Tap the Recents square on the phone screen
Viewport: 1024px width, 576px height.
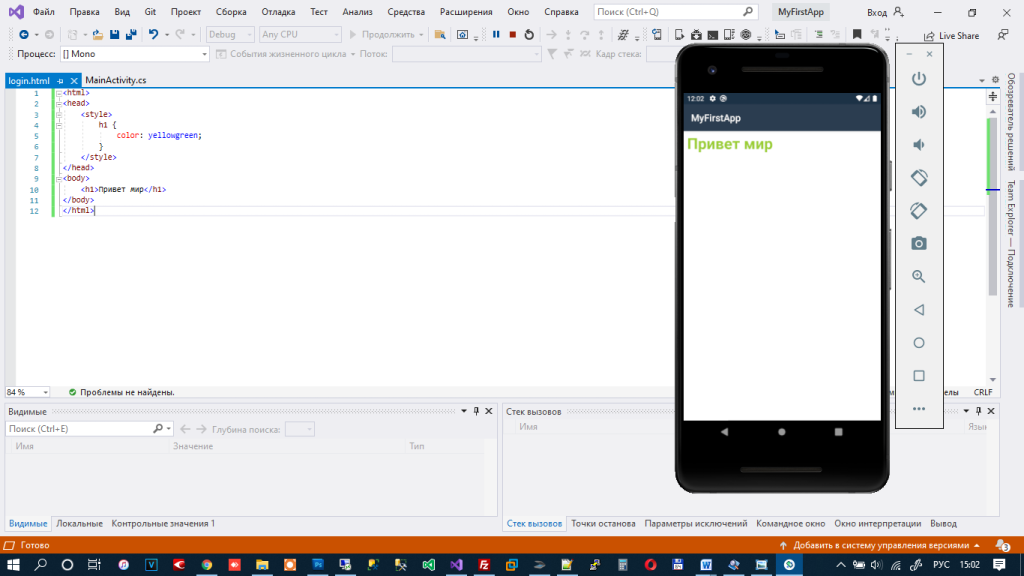pos(839,432)
